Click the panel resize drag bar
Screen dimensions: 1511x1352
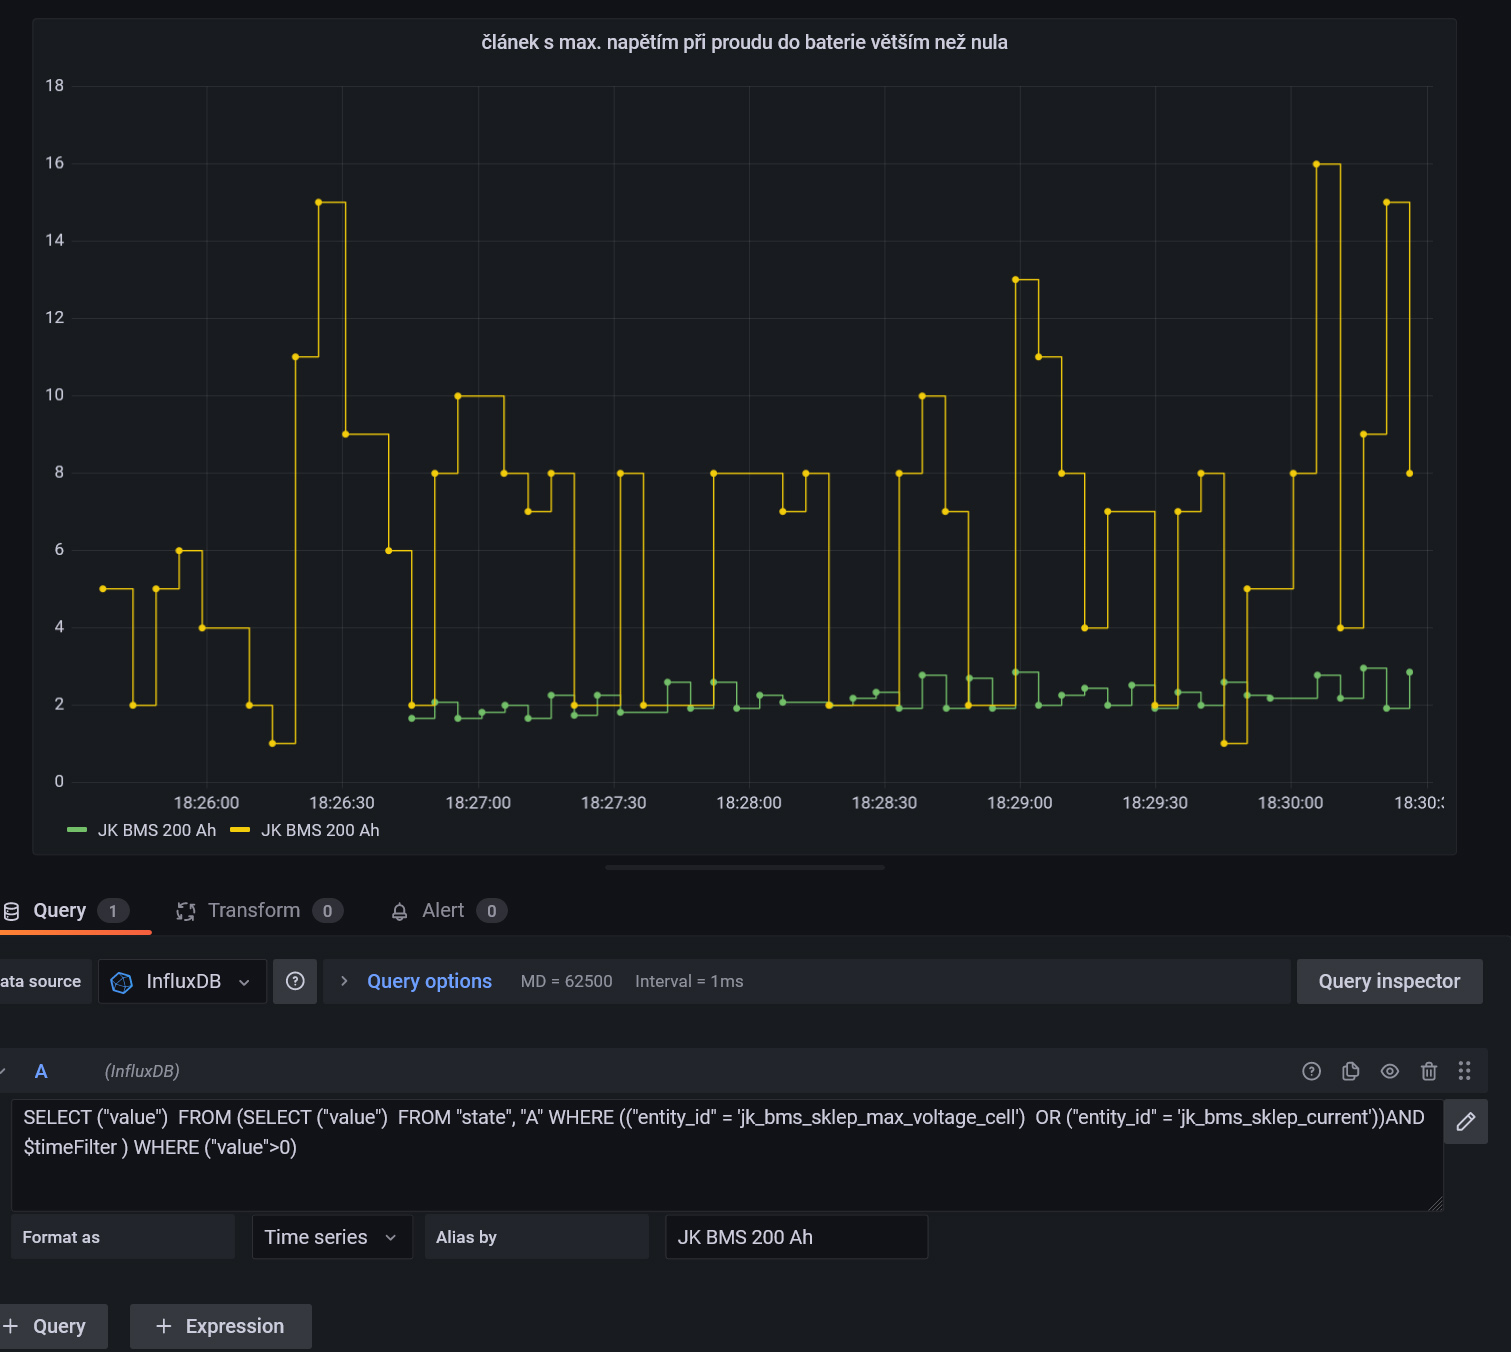click(x=745, y=868)
